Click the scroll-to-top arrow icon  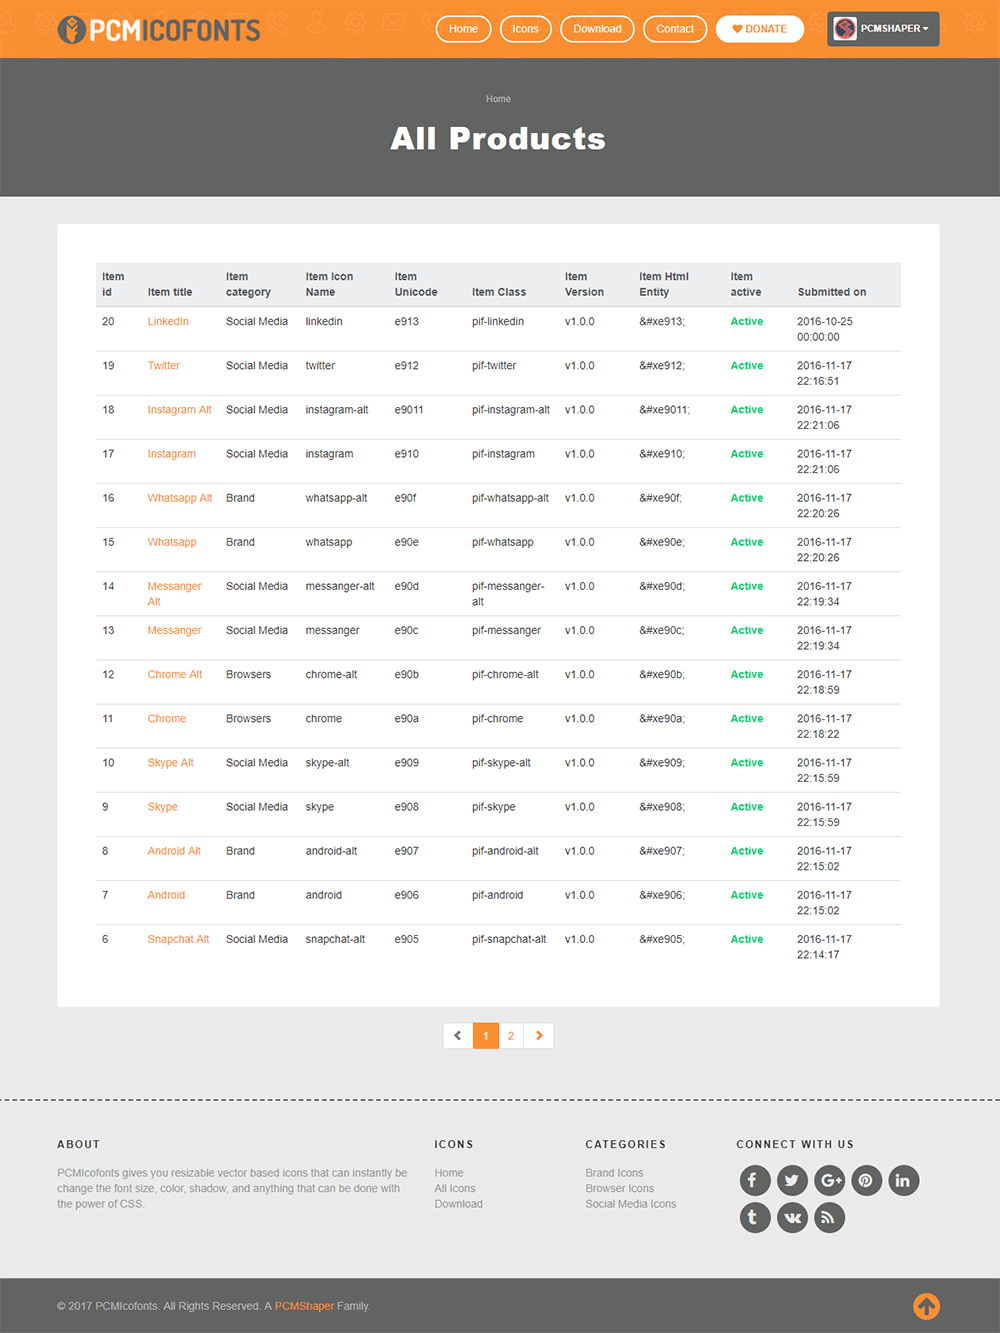[x=926, y=1306]
